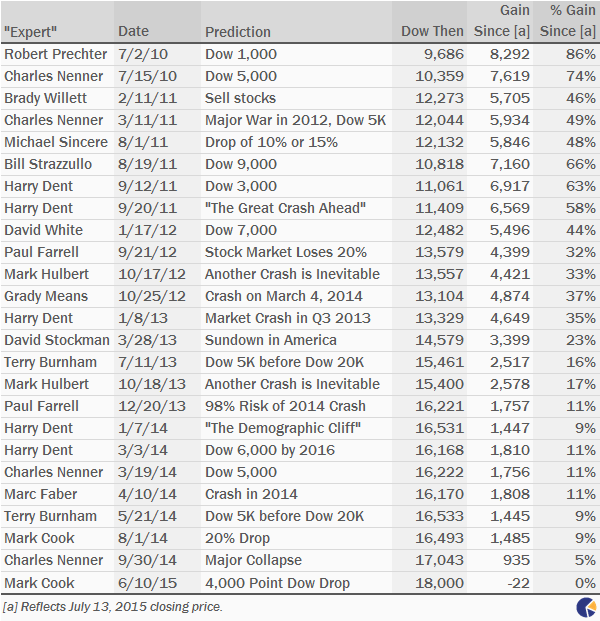Viewport: 600px width, 621px height.
Task: Select the Marc Faber name cell
Action: coord(40,494)
